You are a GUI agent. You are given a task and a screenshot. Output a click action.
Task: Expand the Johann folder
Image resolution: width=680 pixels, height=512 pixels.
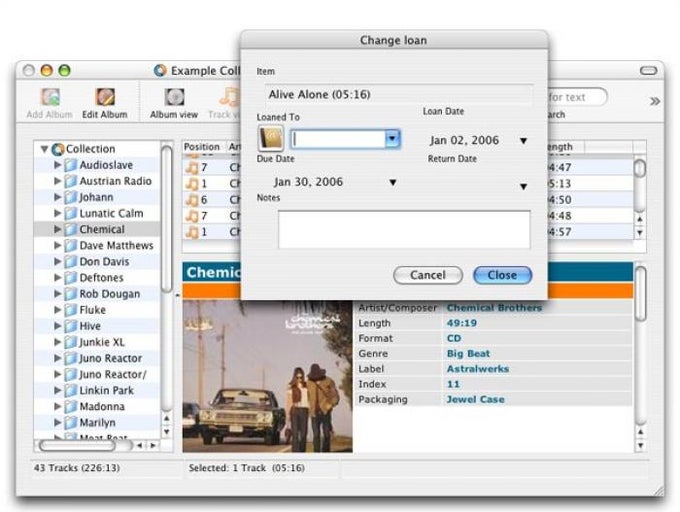[x=57, y=197]
